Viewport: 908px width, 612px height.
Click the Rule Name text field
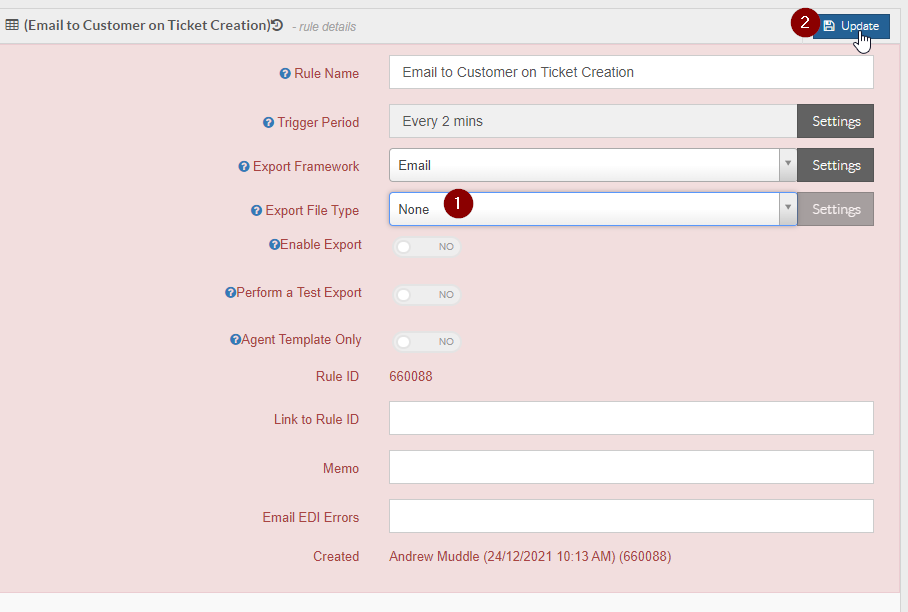631,72
